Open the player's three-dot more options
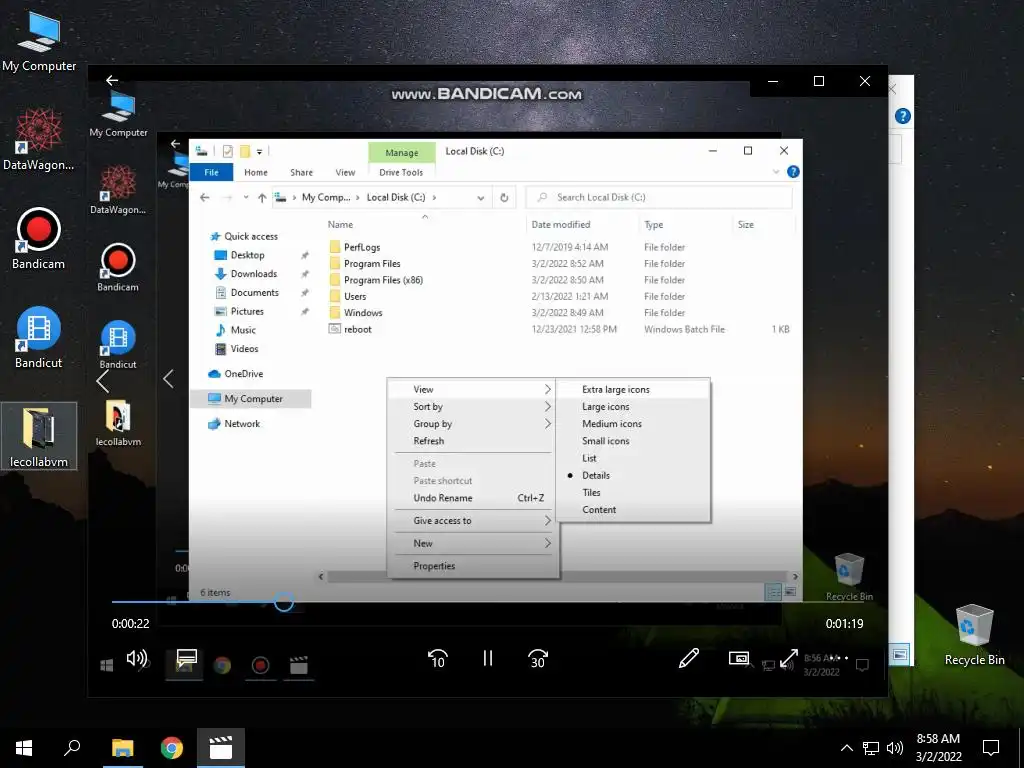The height and width of the screenshot is (768, 1024). tap(838, 658)
